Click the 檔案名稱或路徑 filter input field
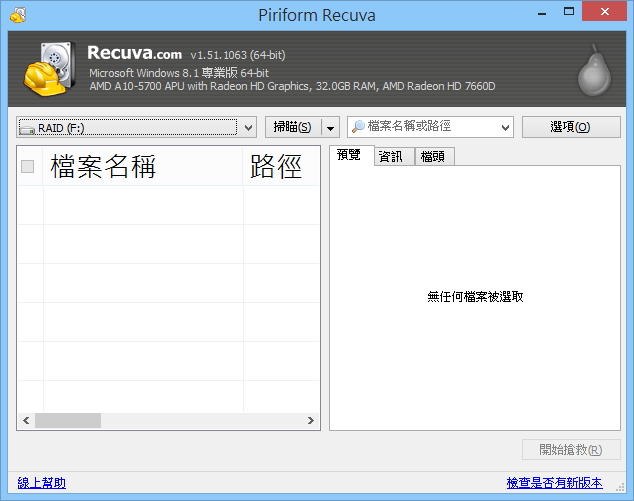This screenshot has height=501, width=634. click(x=431, y=127)
